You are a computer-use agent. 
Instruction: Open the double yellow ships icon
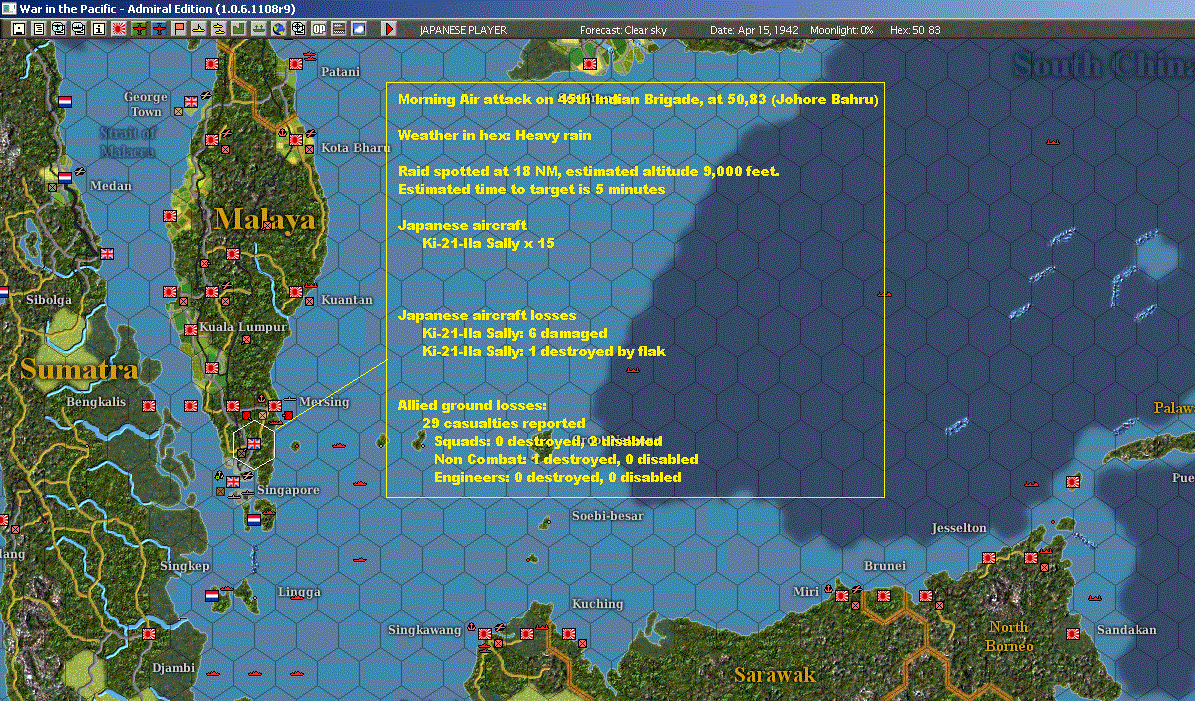[219, 29]
